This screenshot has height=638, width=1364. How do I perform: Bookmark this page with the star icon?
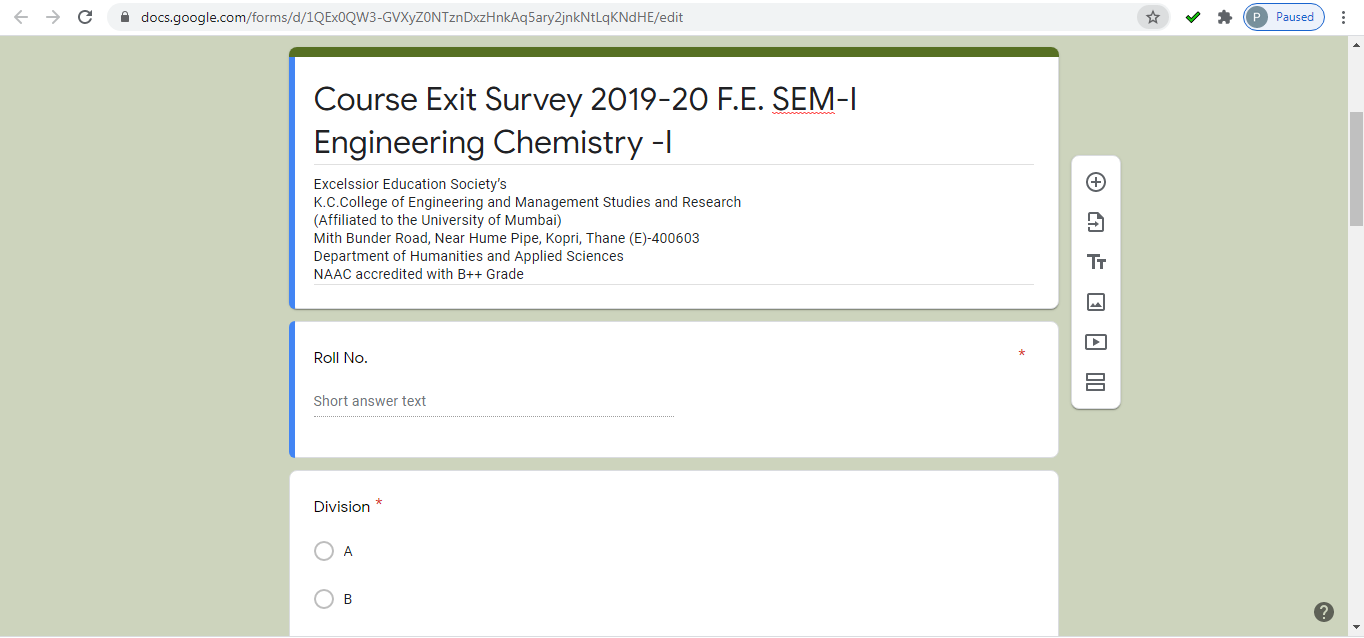pos(1153,17)
